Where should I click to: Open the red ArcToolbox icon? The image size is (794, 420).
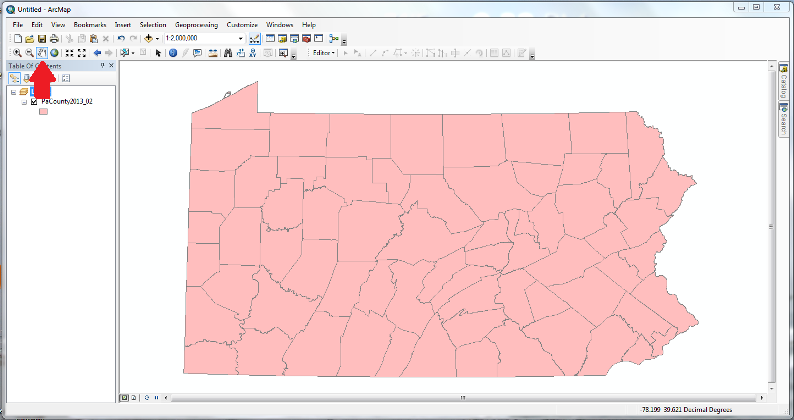[x=306, y=39]
